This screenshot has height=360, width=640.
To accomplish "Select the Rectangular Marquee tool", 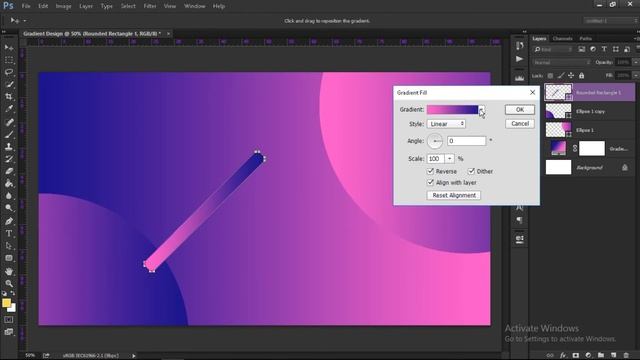I will pos(9,60).
